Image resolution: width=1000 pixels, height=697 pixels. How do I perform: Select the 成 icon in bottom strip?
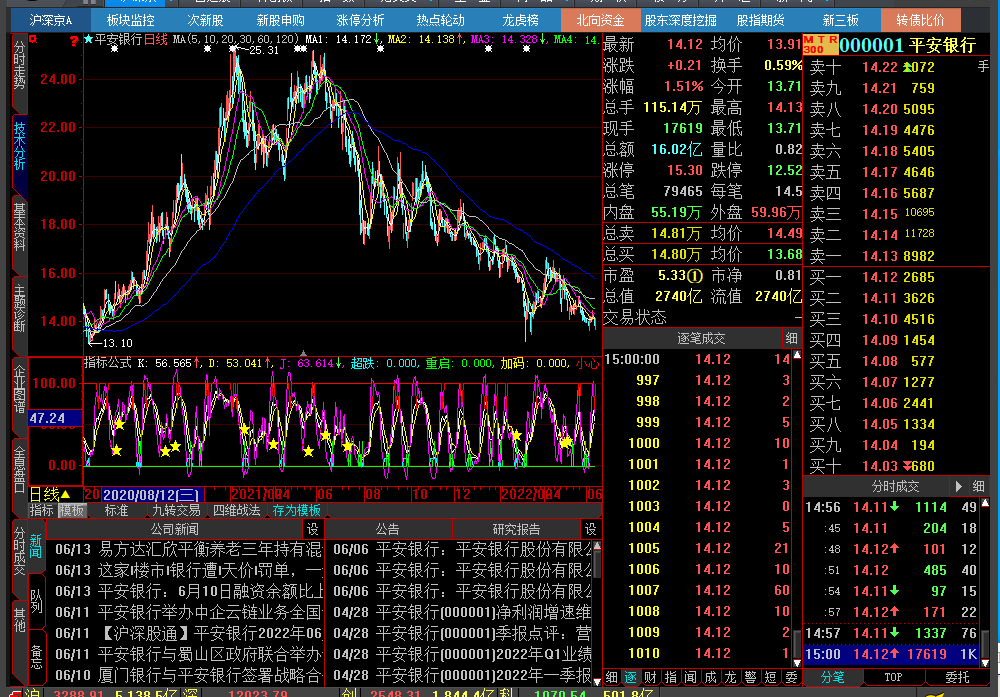710,677
